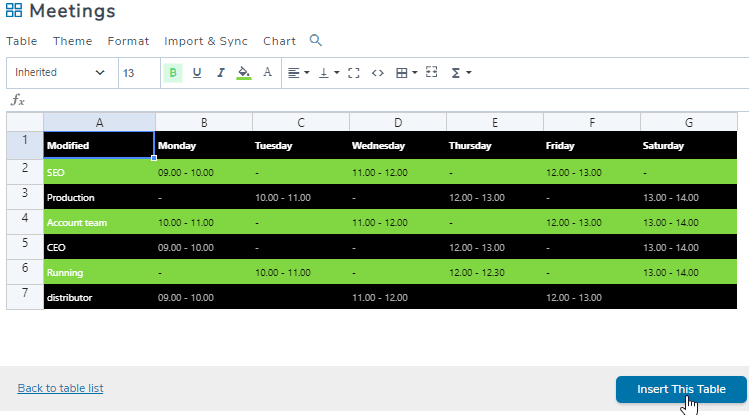Open vertical alignment dropdown
749x415 pixels.
pos(329,73)
